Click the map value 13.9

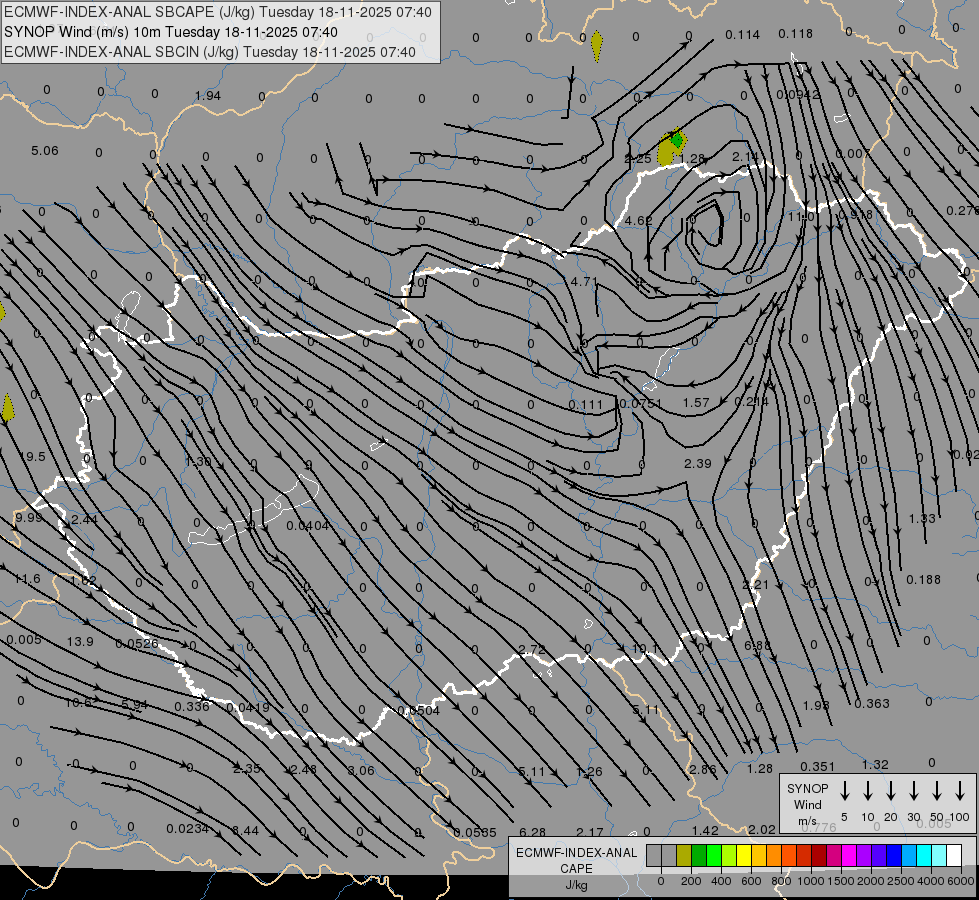click(80, 641)
